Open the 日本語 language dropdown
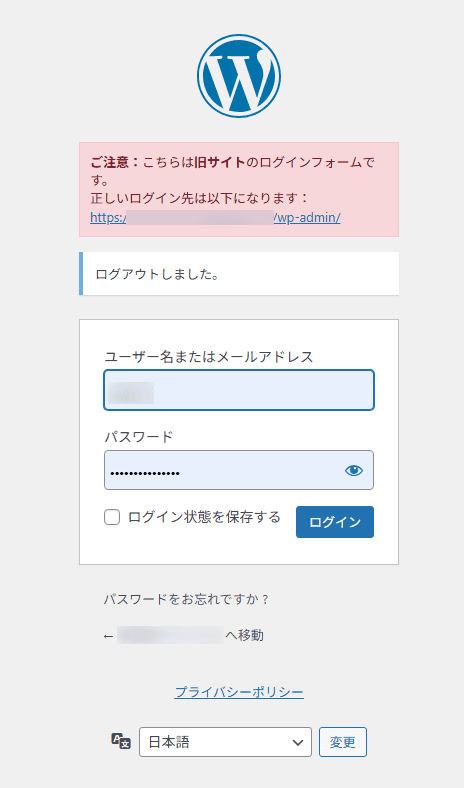This screenshot has height=788, width=464. 225,742
